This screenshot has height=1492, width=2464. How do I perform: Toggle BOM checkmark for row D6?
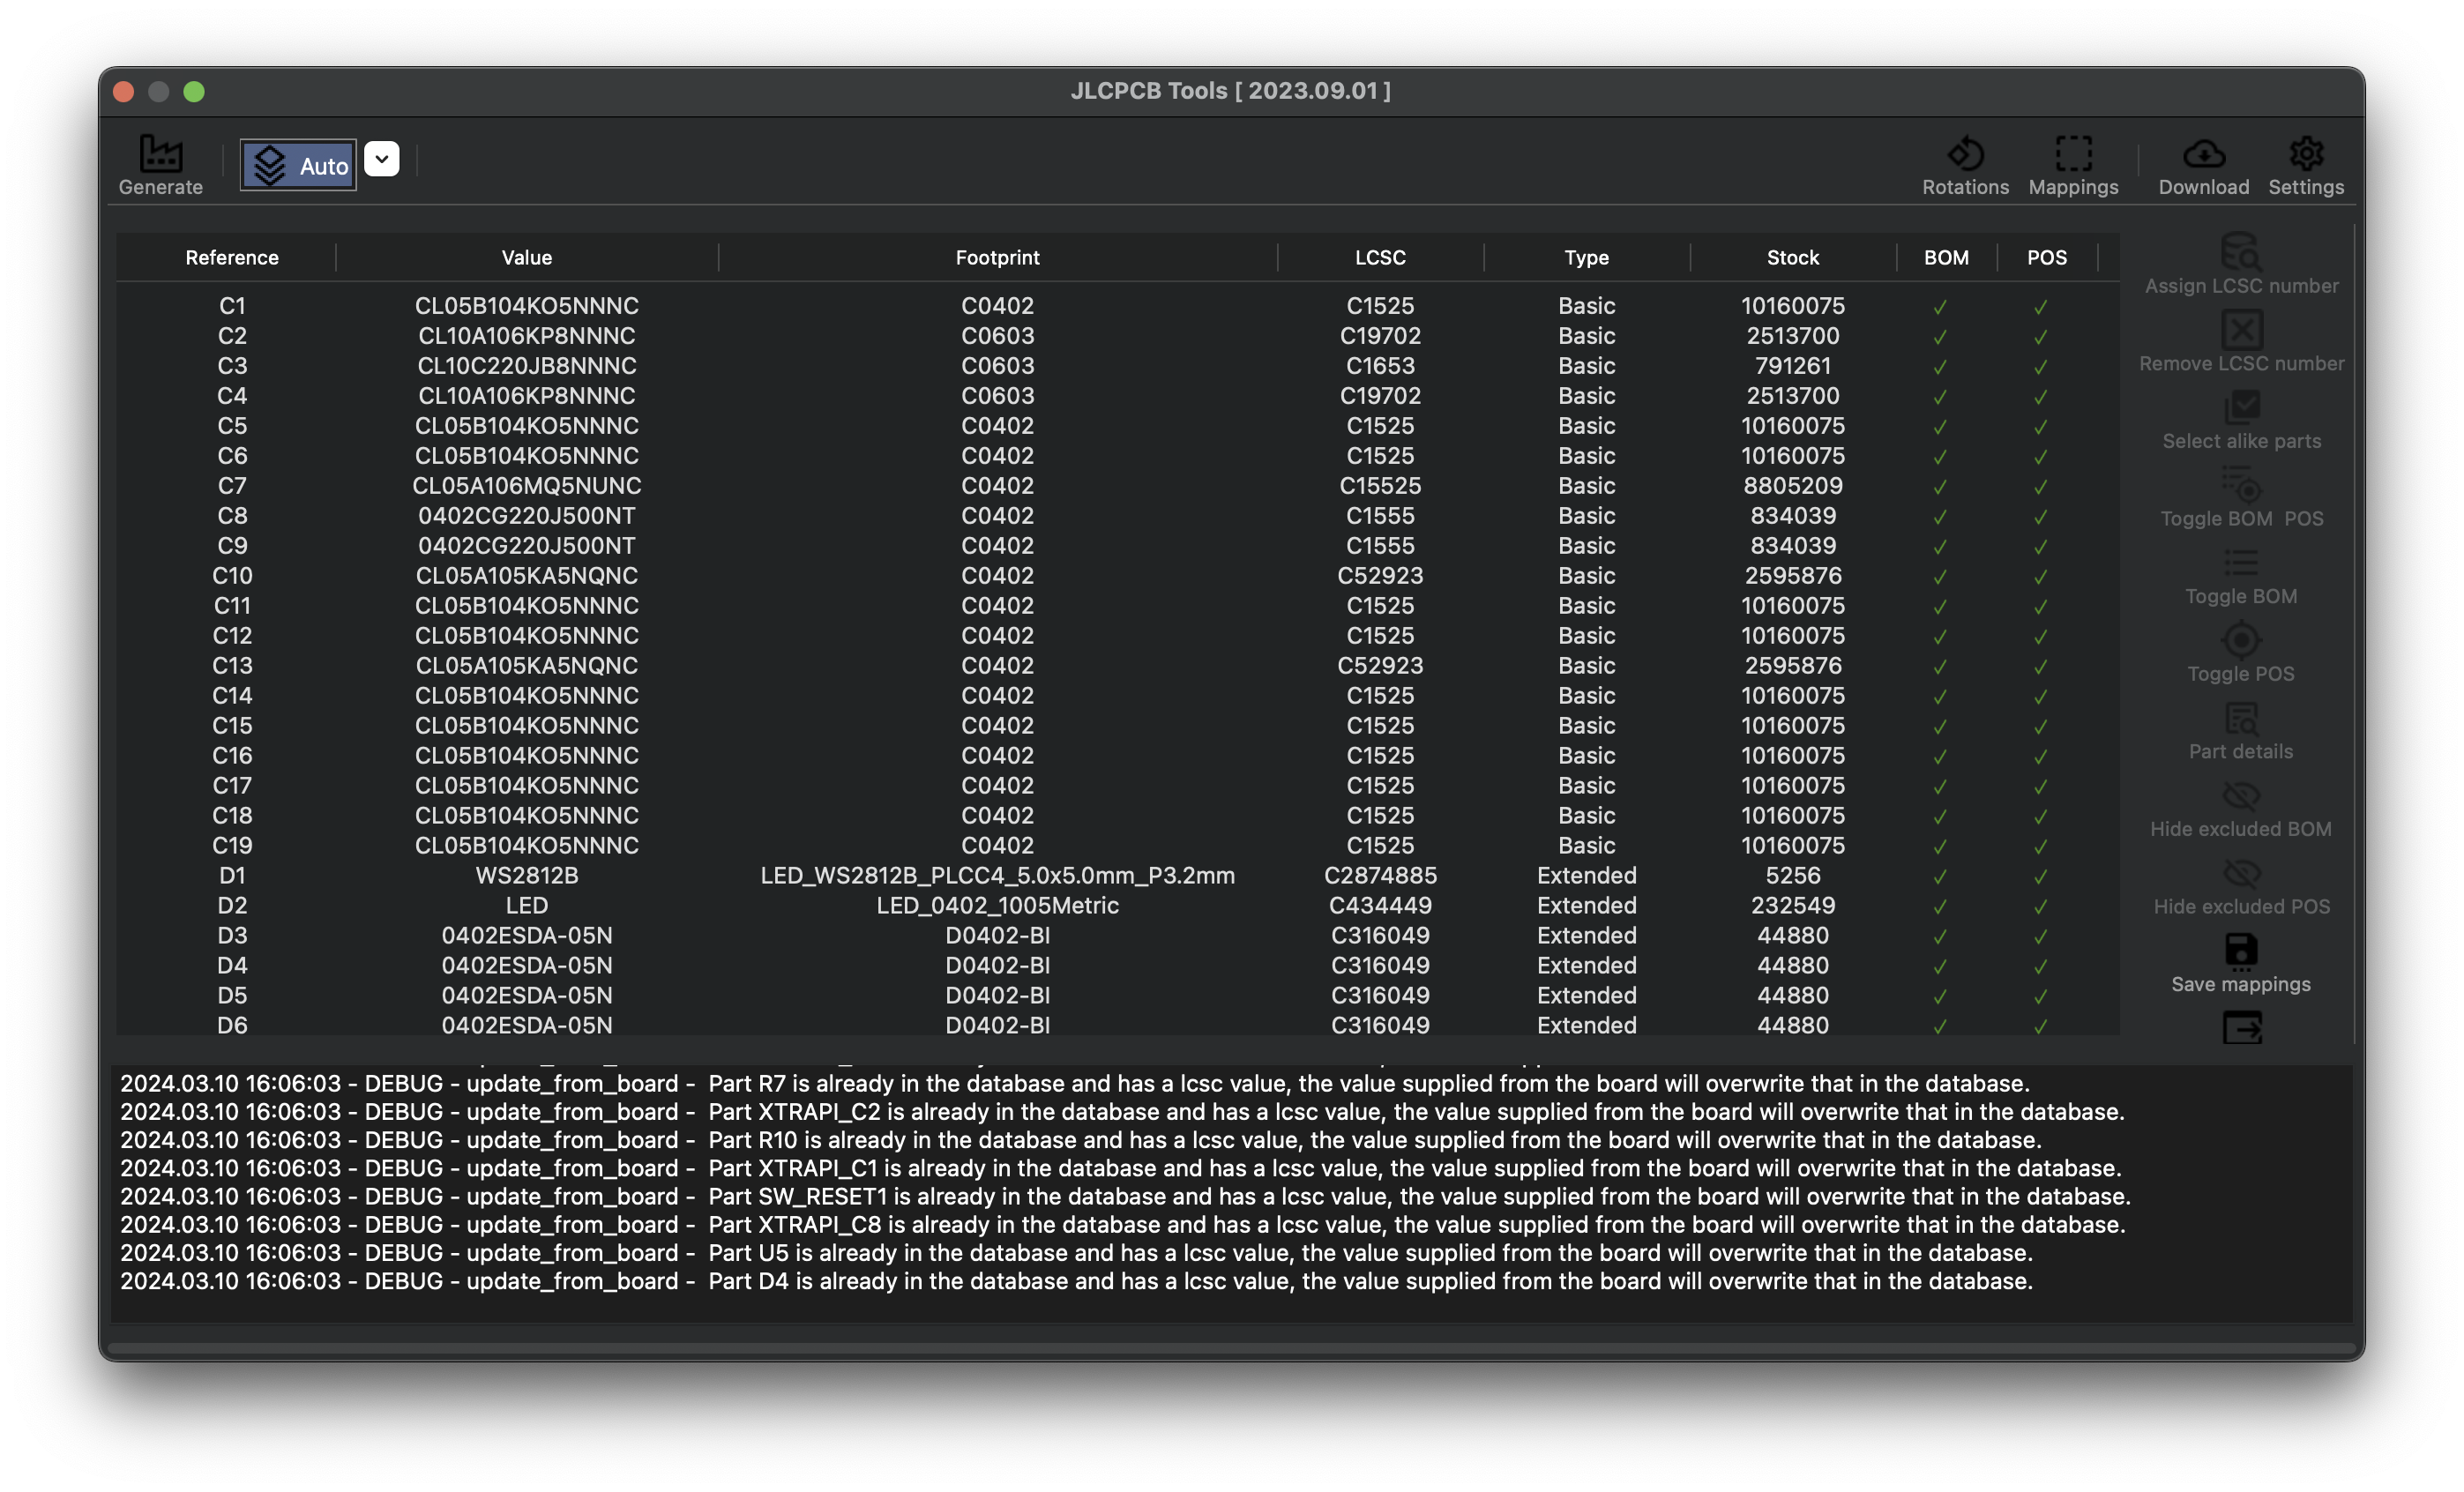[1939, 1027]
